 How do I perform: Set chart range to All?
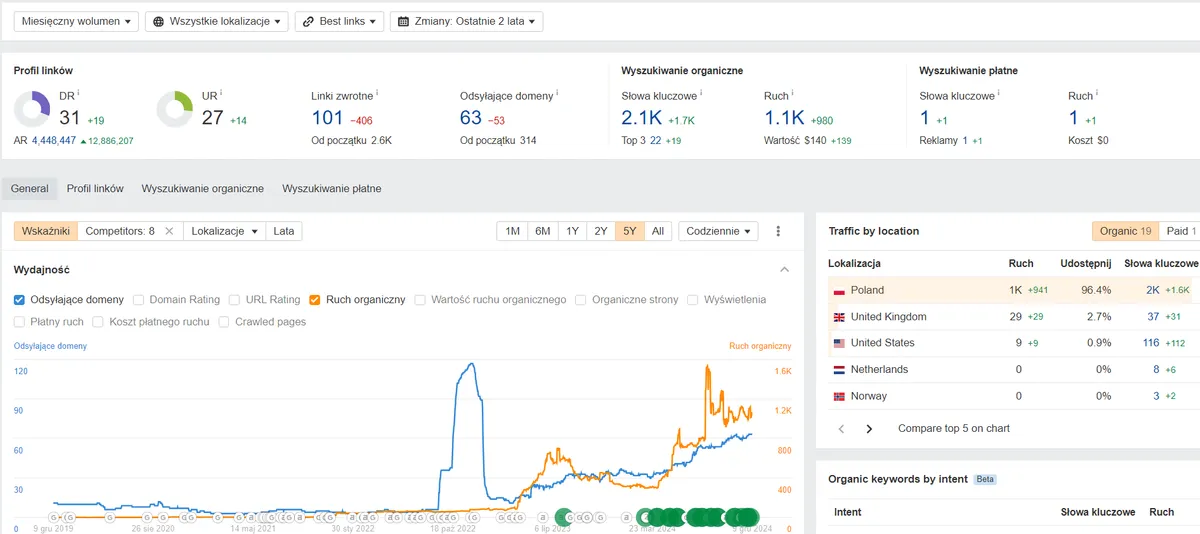657,231
